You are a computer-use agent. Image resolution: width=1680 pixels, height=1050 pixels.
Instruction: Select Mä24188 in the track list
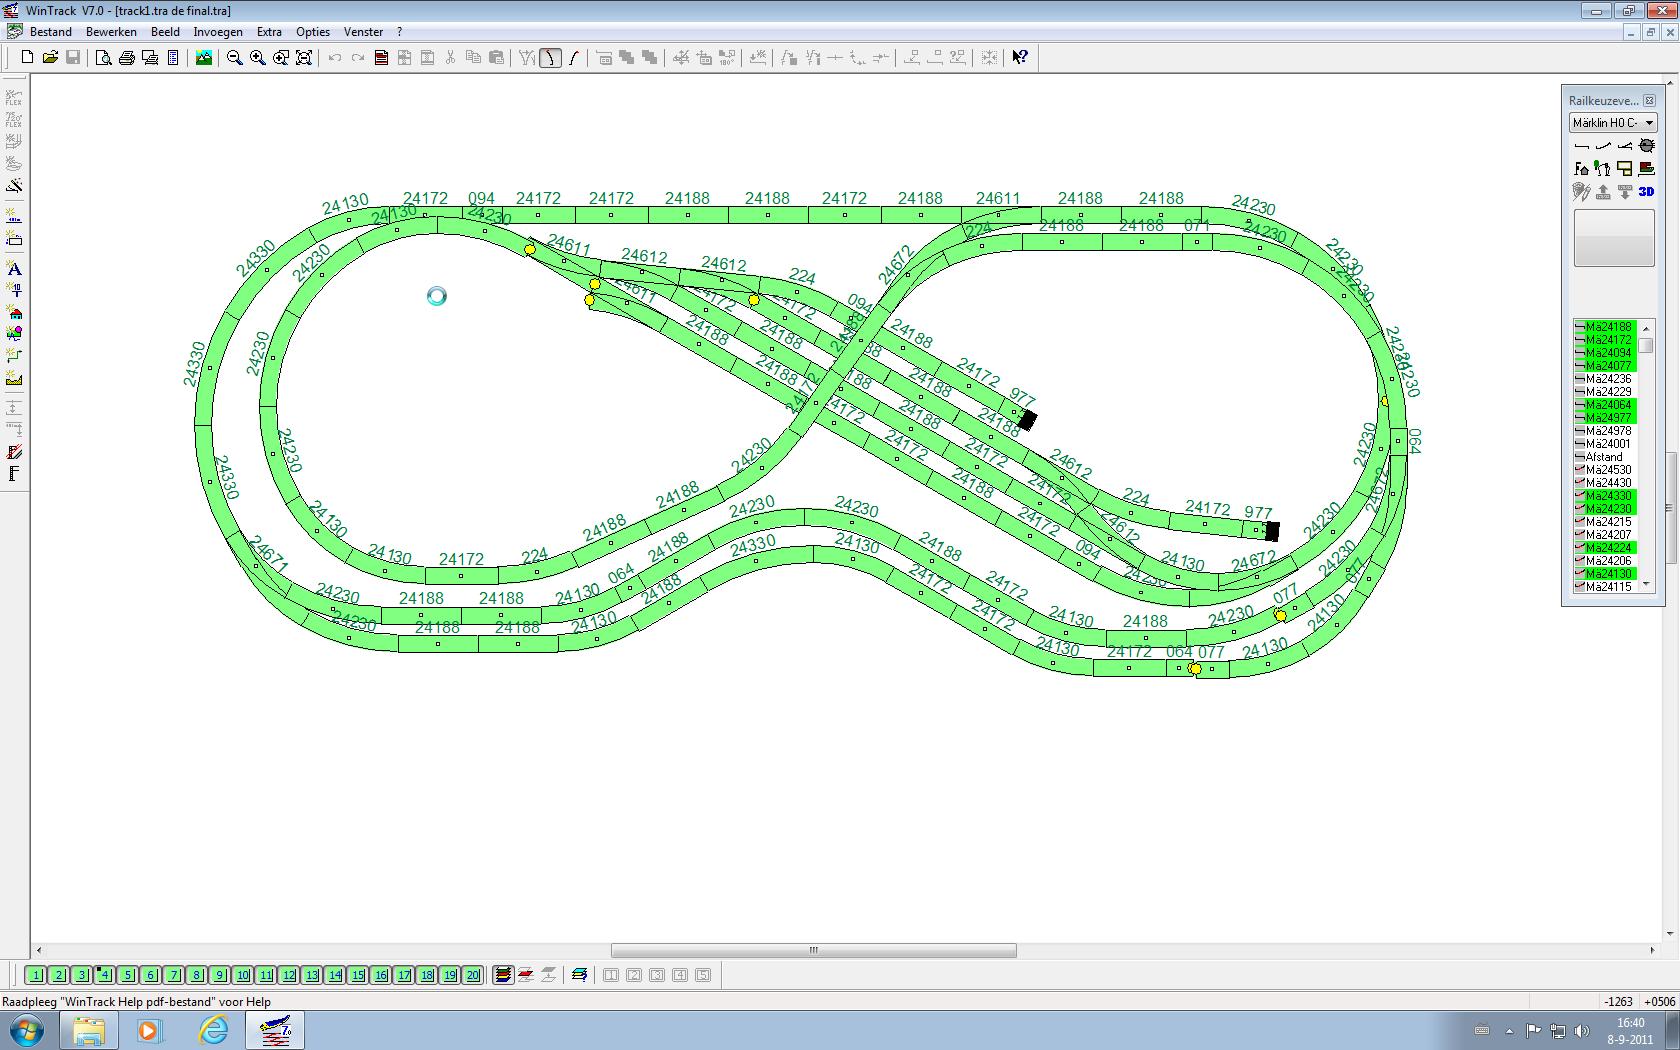(1605, 327)
